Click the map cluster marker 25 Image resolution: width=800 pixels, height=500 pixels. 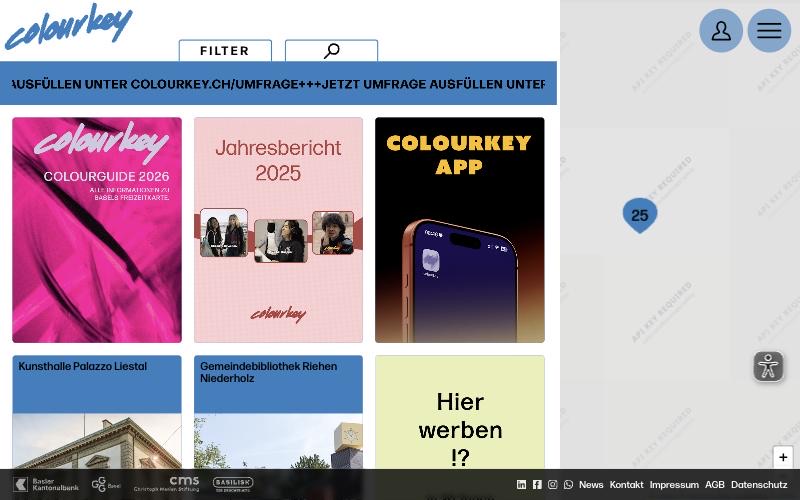click(640, 215)
